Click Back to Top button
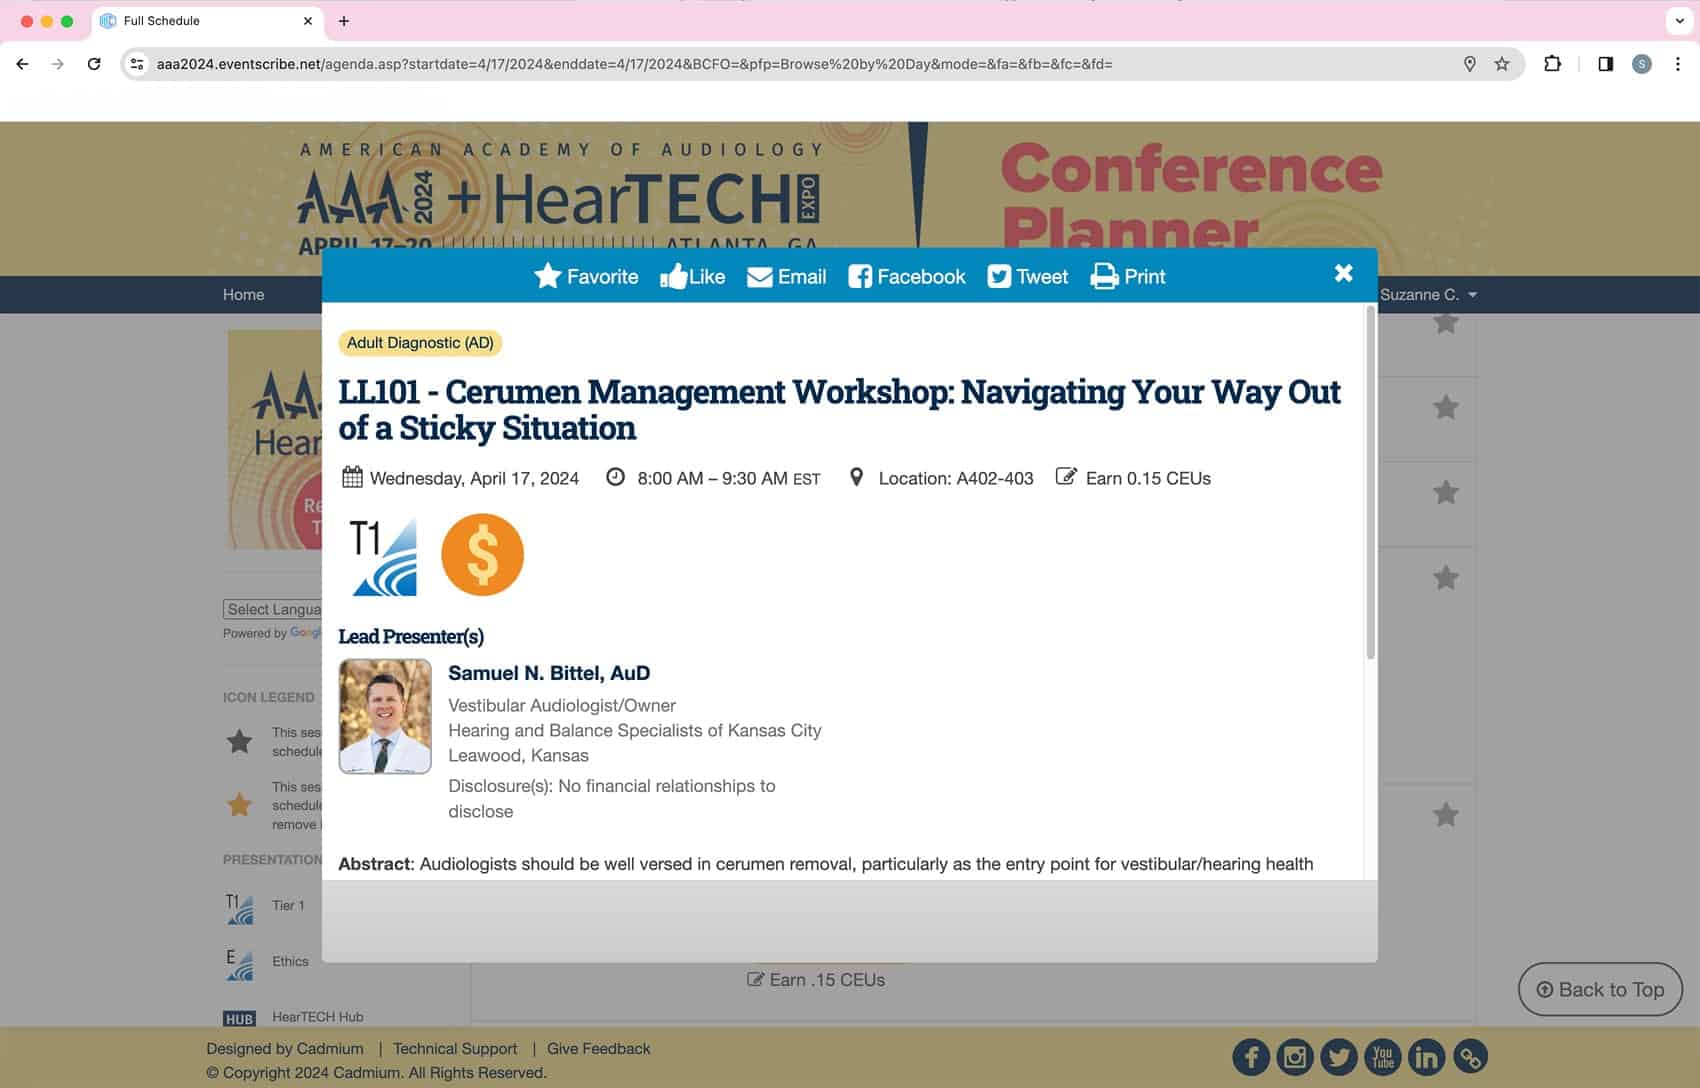Viewport: 1700px width, 1088px height. coord(1600,989)
